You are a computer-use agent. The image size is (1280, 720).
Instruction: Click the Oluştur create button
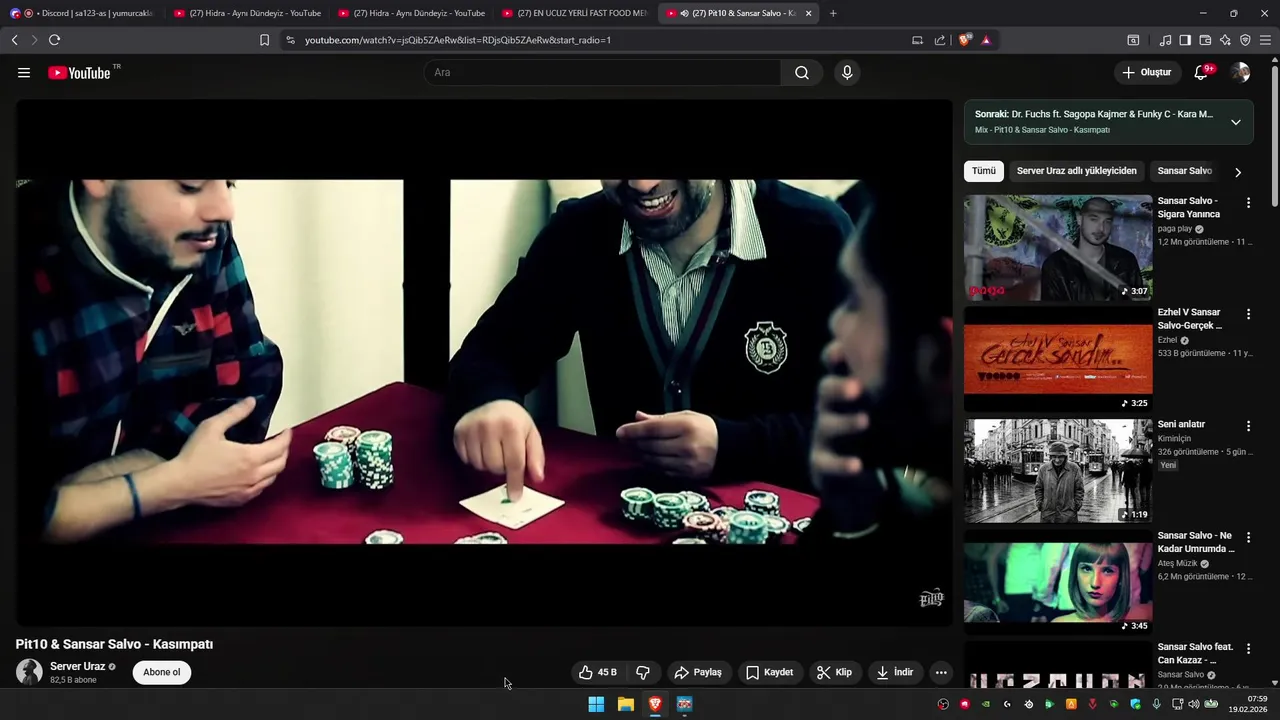click(x=1146, y=72)
